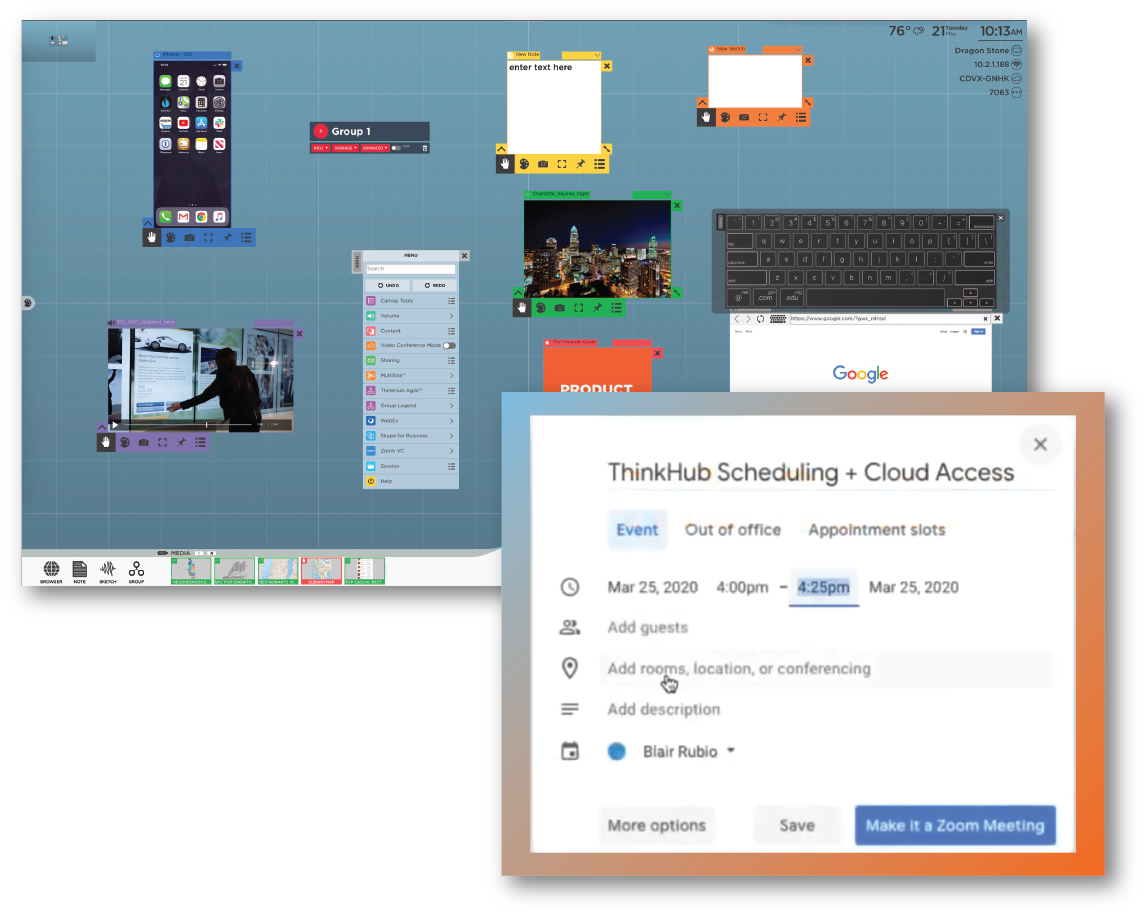Select the Event tab in the scheduling dialog
The height and width of the screenshot is (917, 1146).
pos(637,530)
